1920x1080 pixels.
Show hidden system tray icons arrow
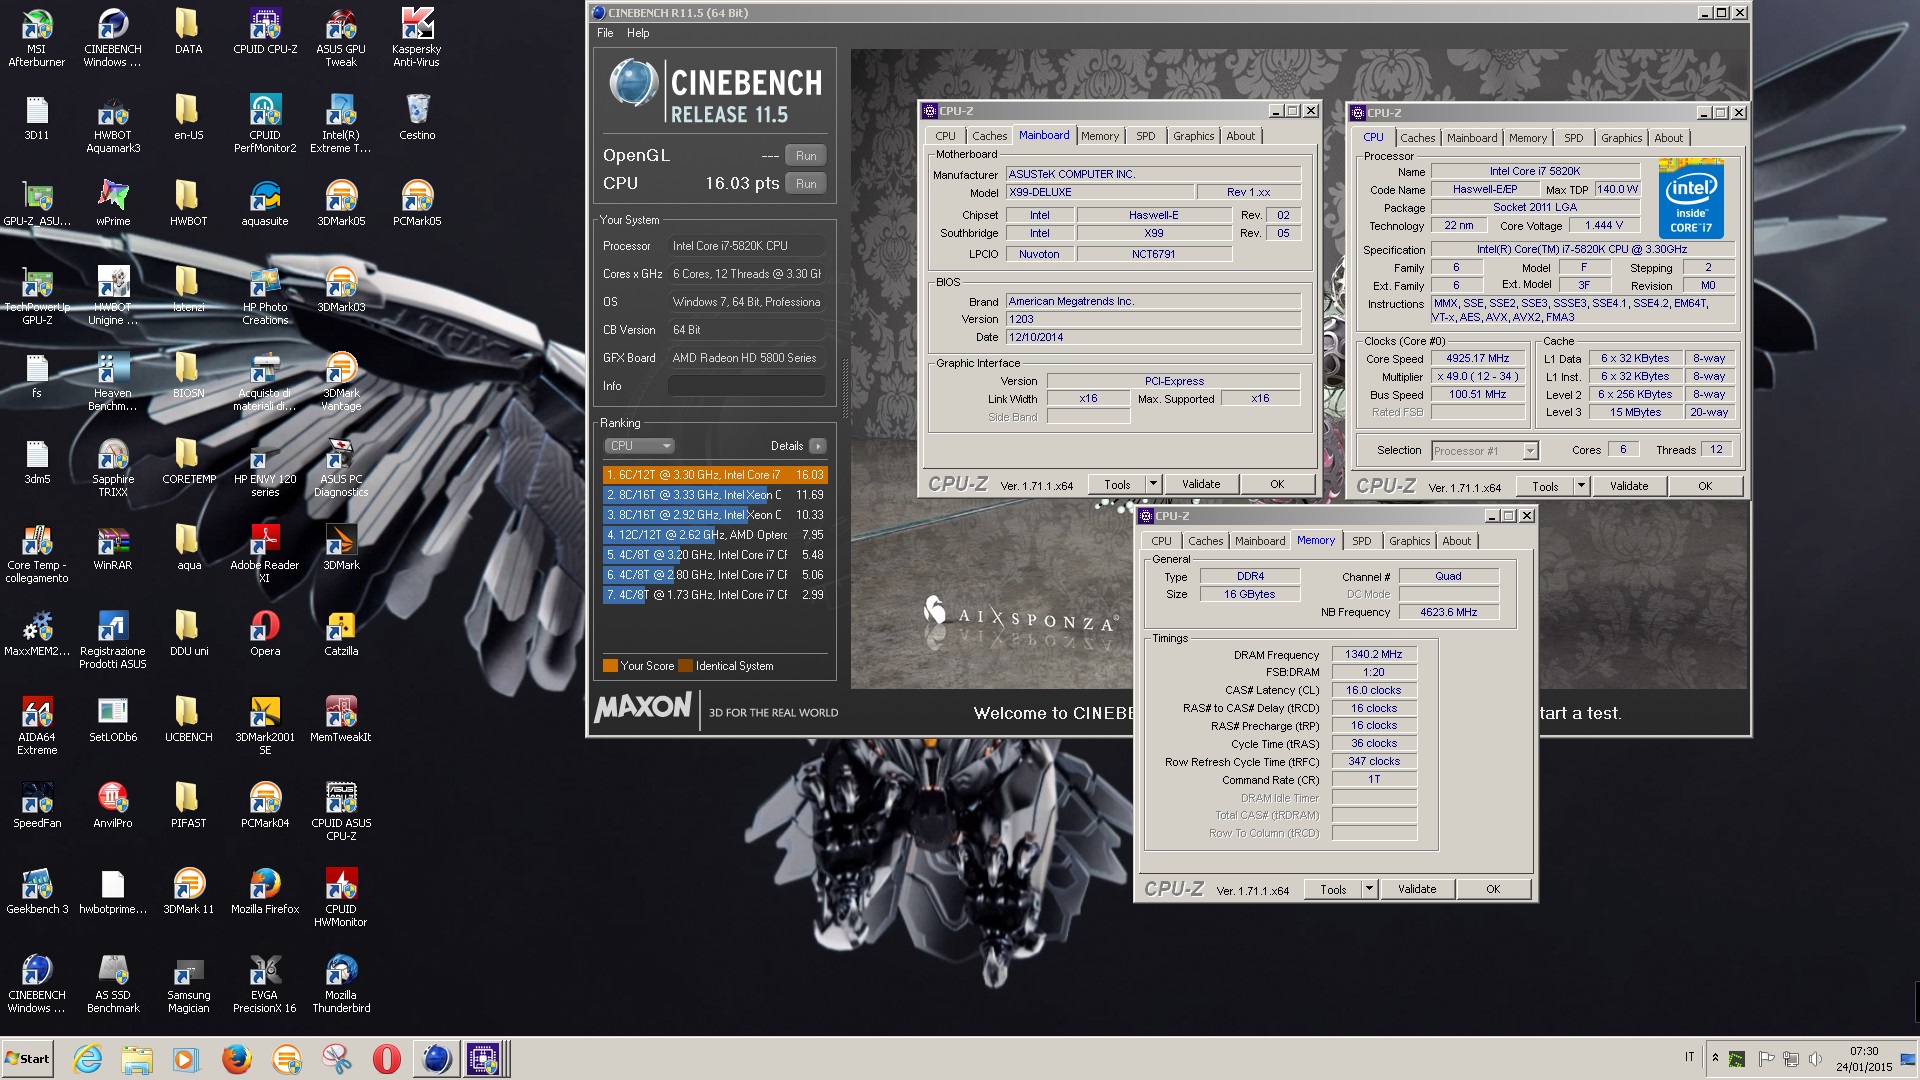pos(1715,1057)
